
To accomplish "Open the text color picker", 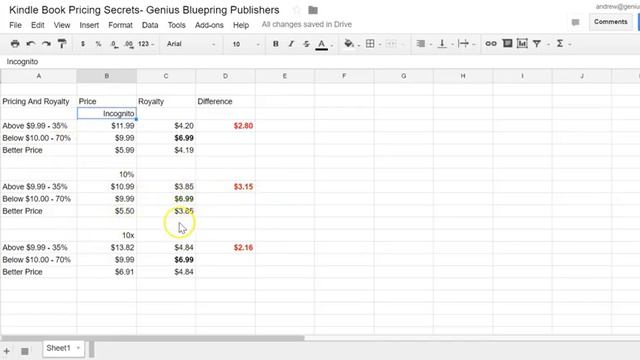I will pos(322,44).
